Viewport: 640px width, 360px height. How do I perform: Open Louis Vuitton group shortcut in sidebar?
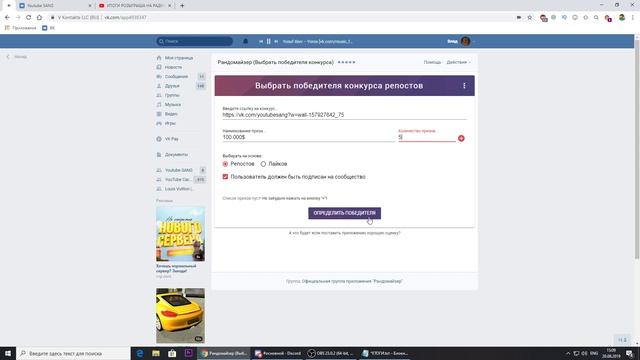178,189
